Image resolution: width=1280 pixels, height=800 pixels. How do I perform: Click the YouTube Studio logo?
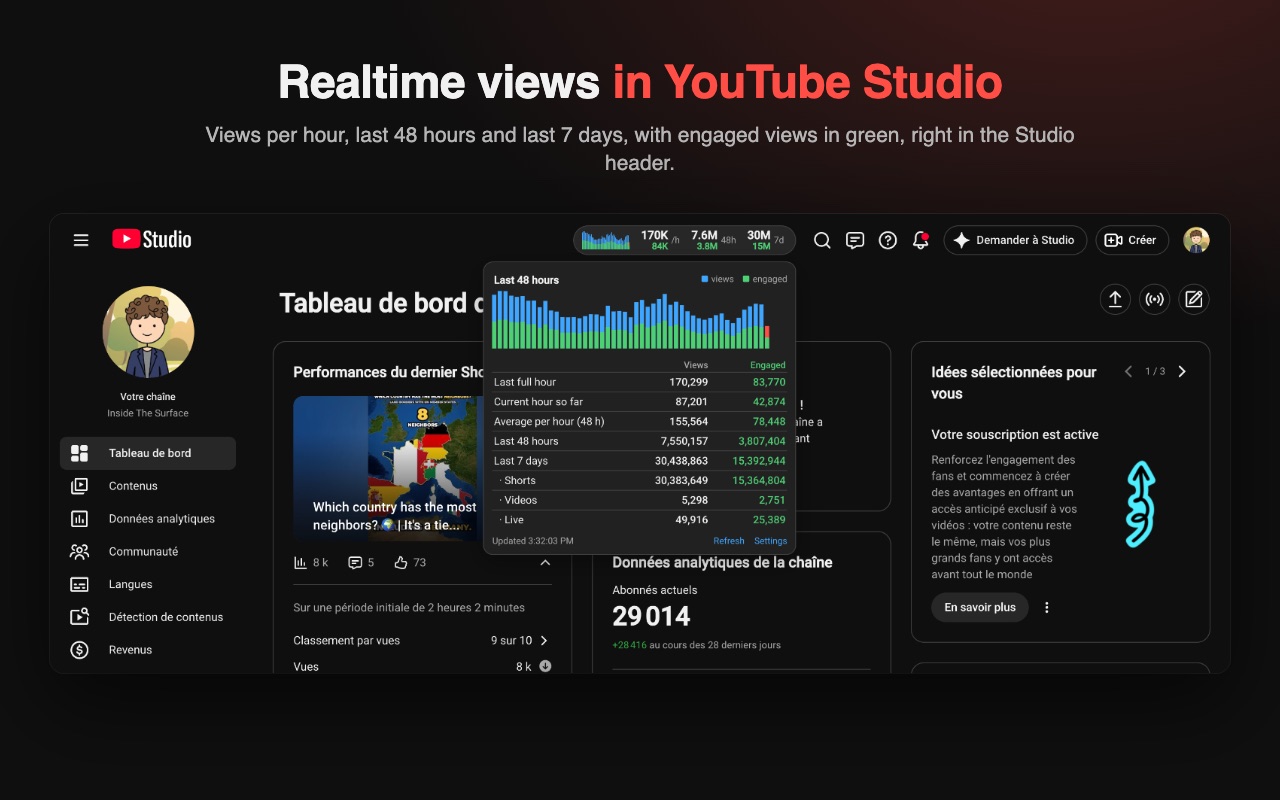click(x=152, y=240)
